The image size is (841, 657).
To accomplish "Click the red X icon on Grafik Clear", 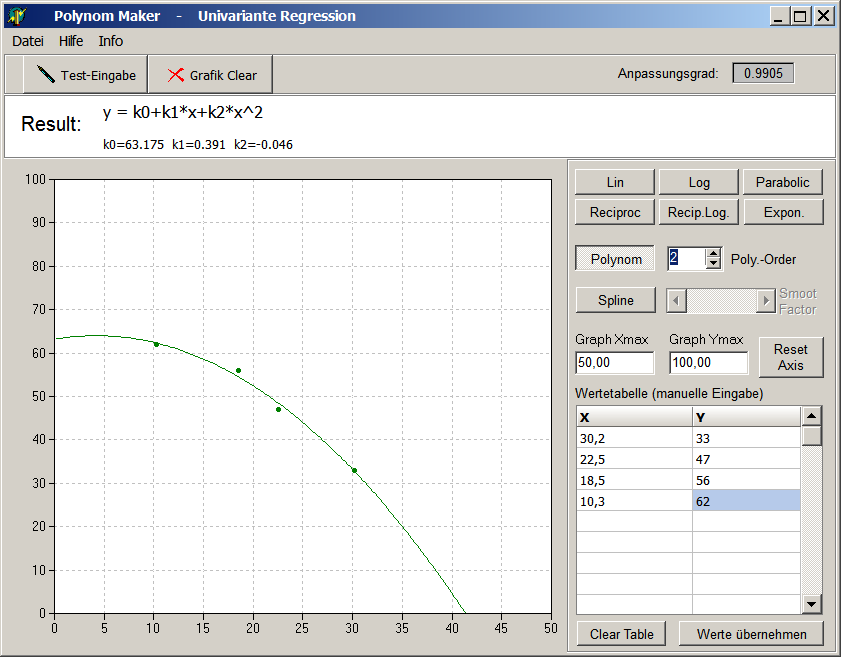I will pyautogui.click(x=175, y=75).
